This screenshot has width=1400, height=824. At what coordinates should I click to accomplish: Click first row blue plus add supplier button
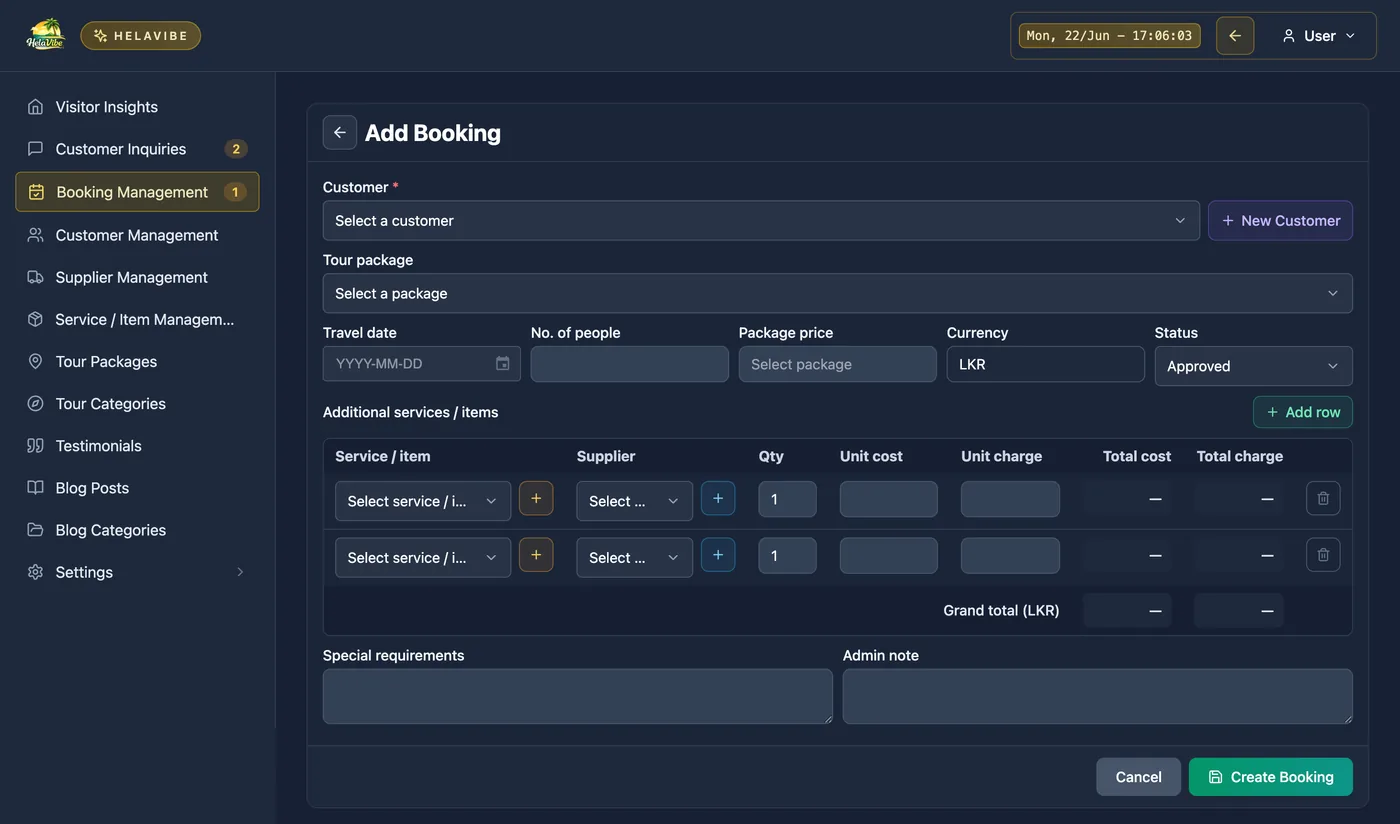pos(718,498)
